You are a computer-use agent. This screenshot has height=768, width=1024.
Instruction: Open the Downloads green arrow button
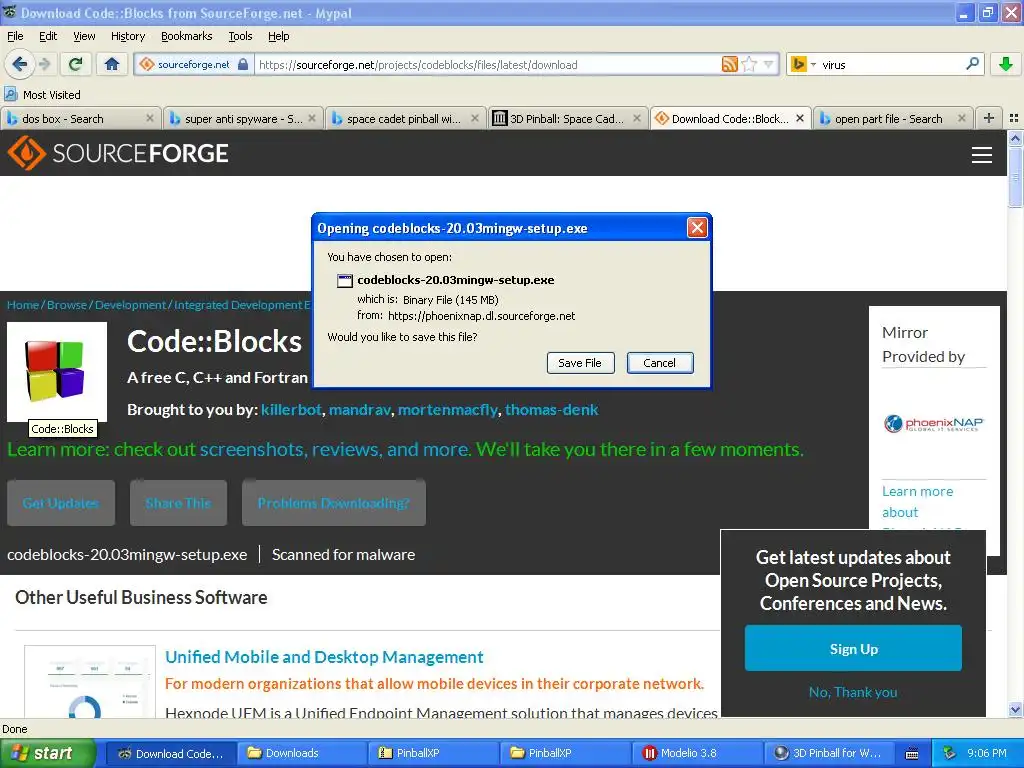(x=1006, y=64)
